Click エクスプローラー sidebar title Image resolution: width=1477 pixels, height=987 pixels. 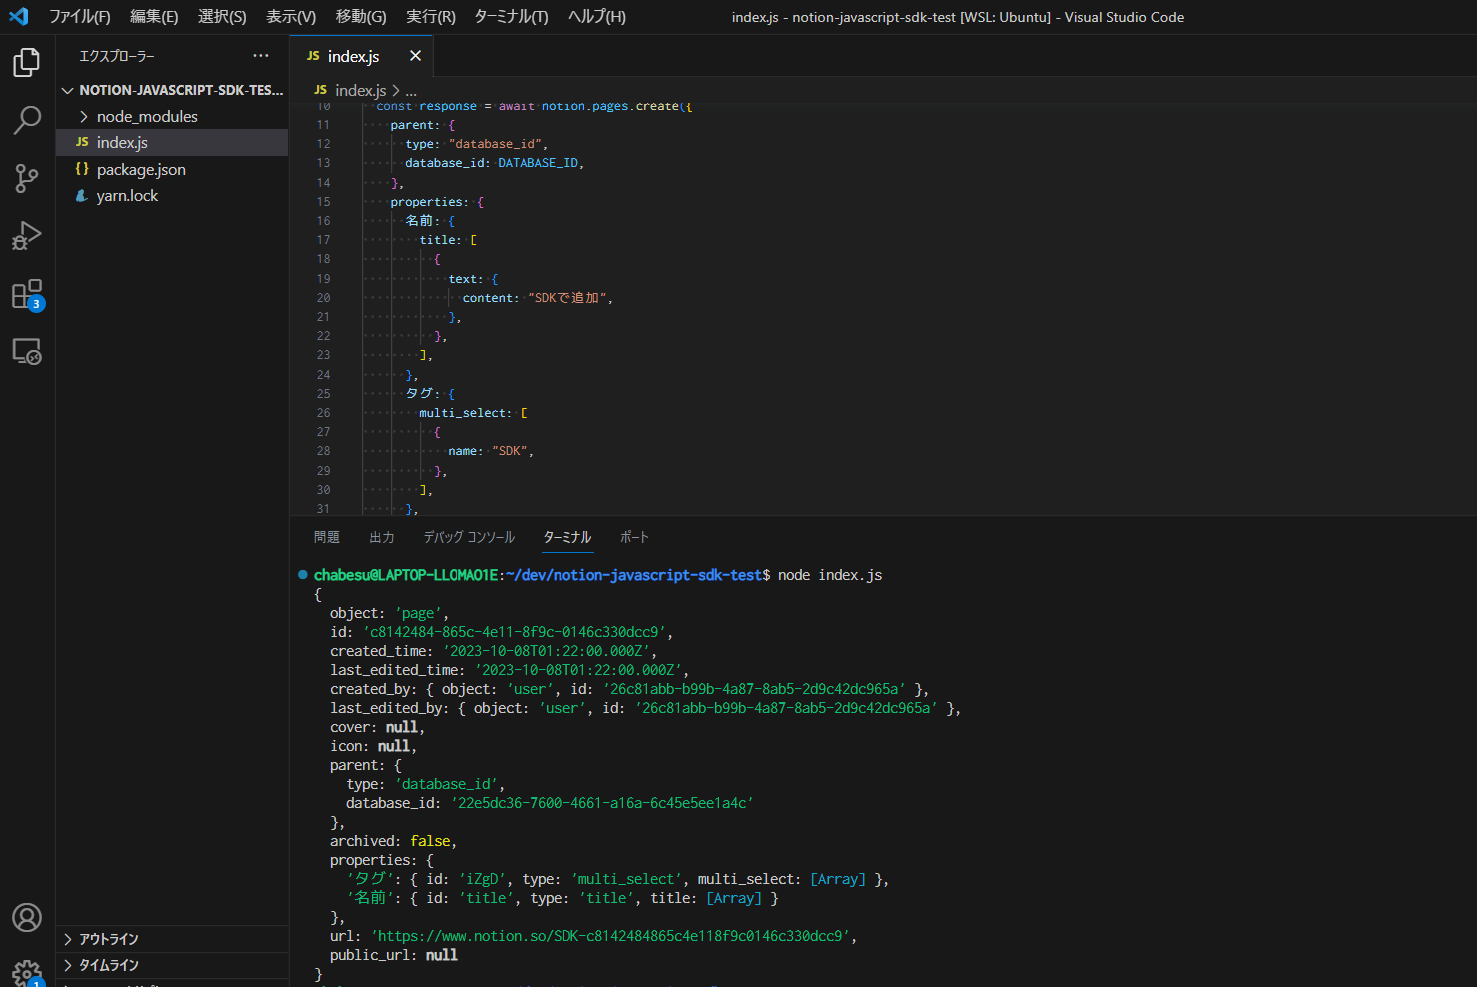coord(117,56)
